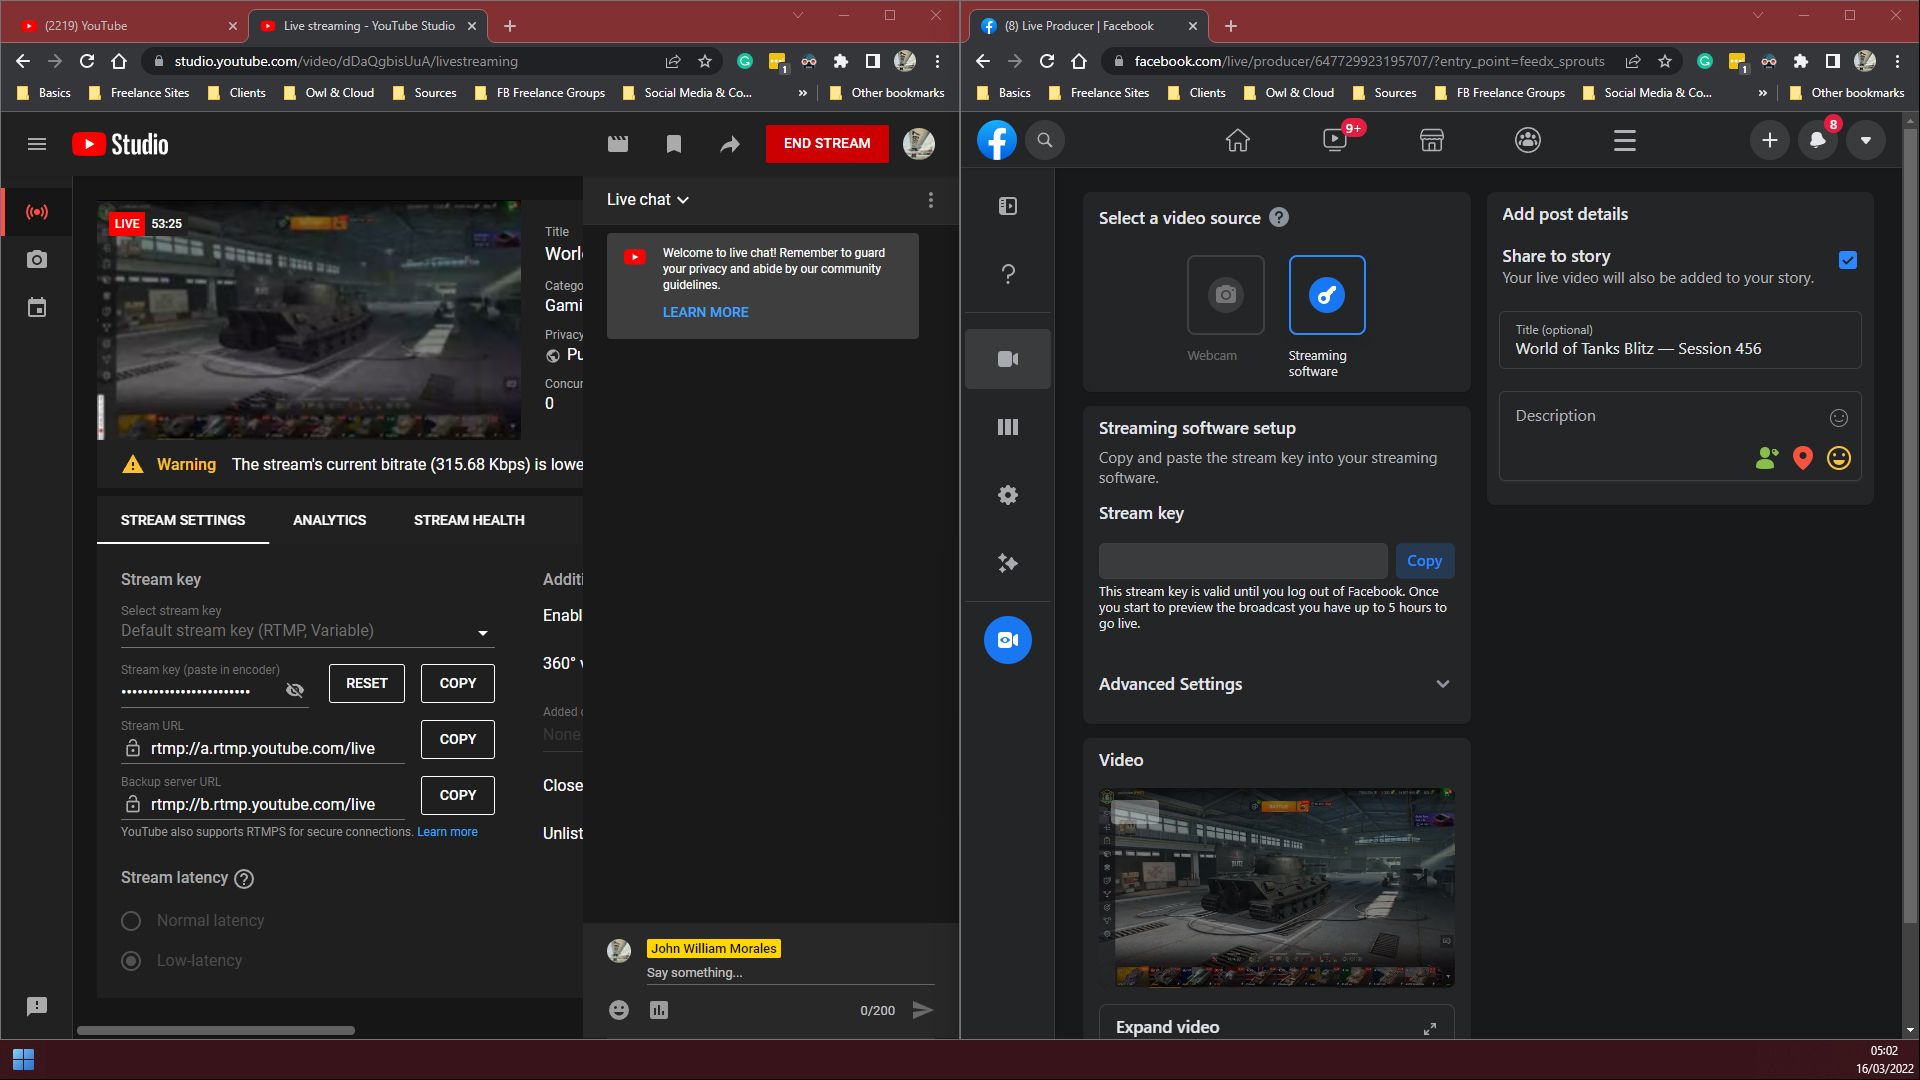
Task: Select Normal latency radio option
Action: (x=131, y=921)
